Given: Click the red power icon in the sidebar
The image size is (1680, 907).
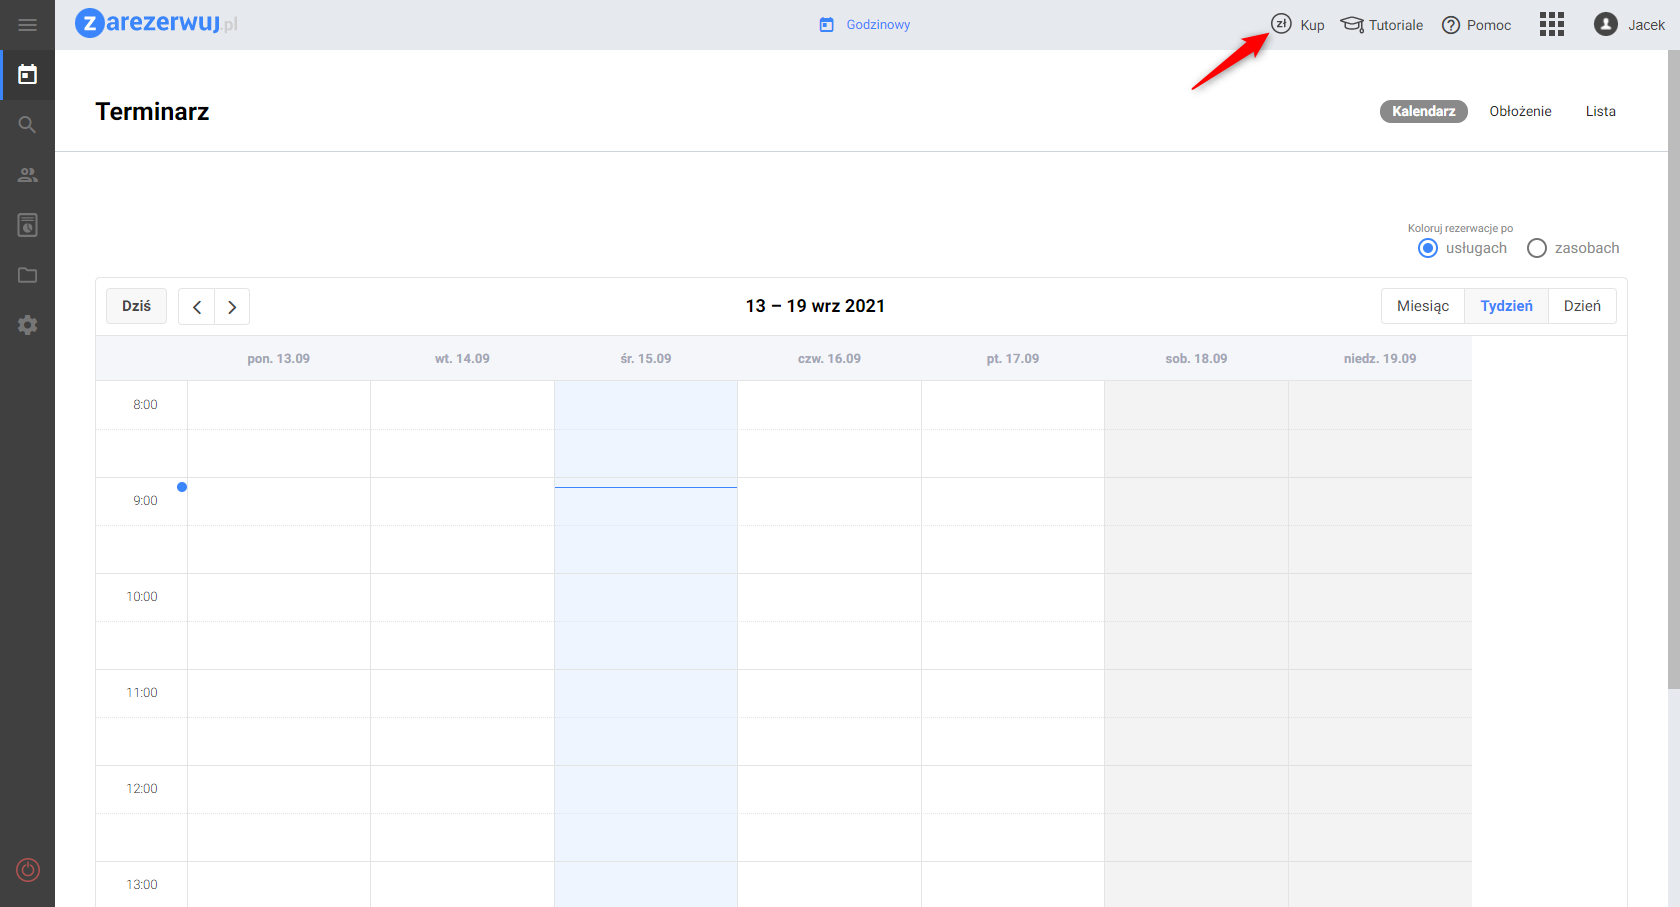Looking at the screenshot, I should (x=28, y=870).
